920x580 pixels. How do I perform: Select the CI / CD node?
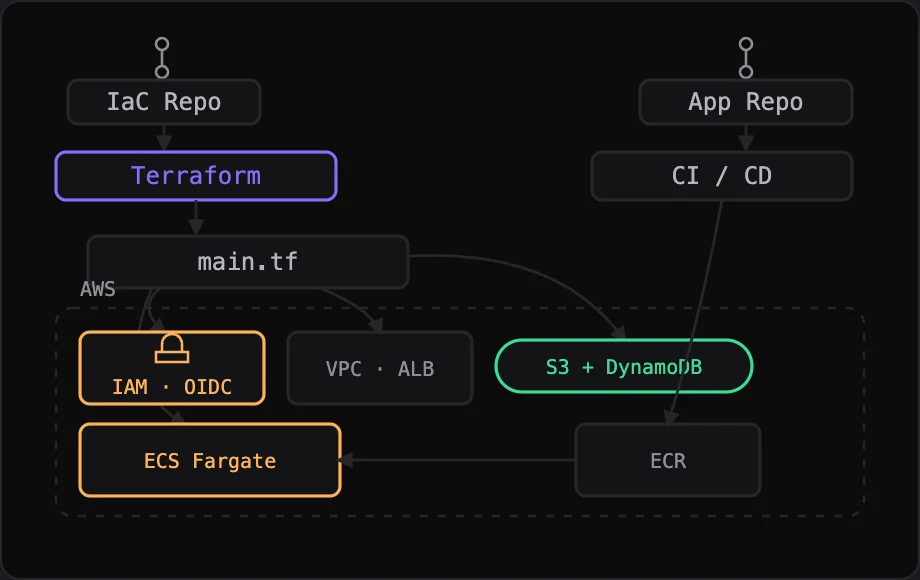pyautogui.click(x=722, y=176)
